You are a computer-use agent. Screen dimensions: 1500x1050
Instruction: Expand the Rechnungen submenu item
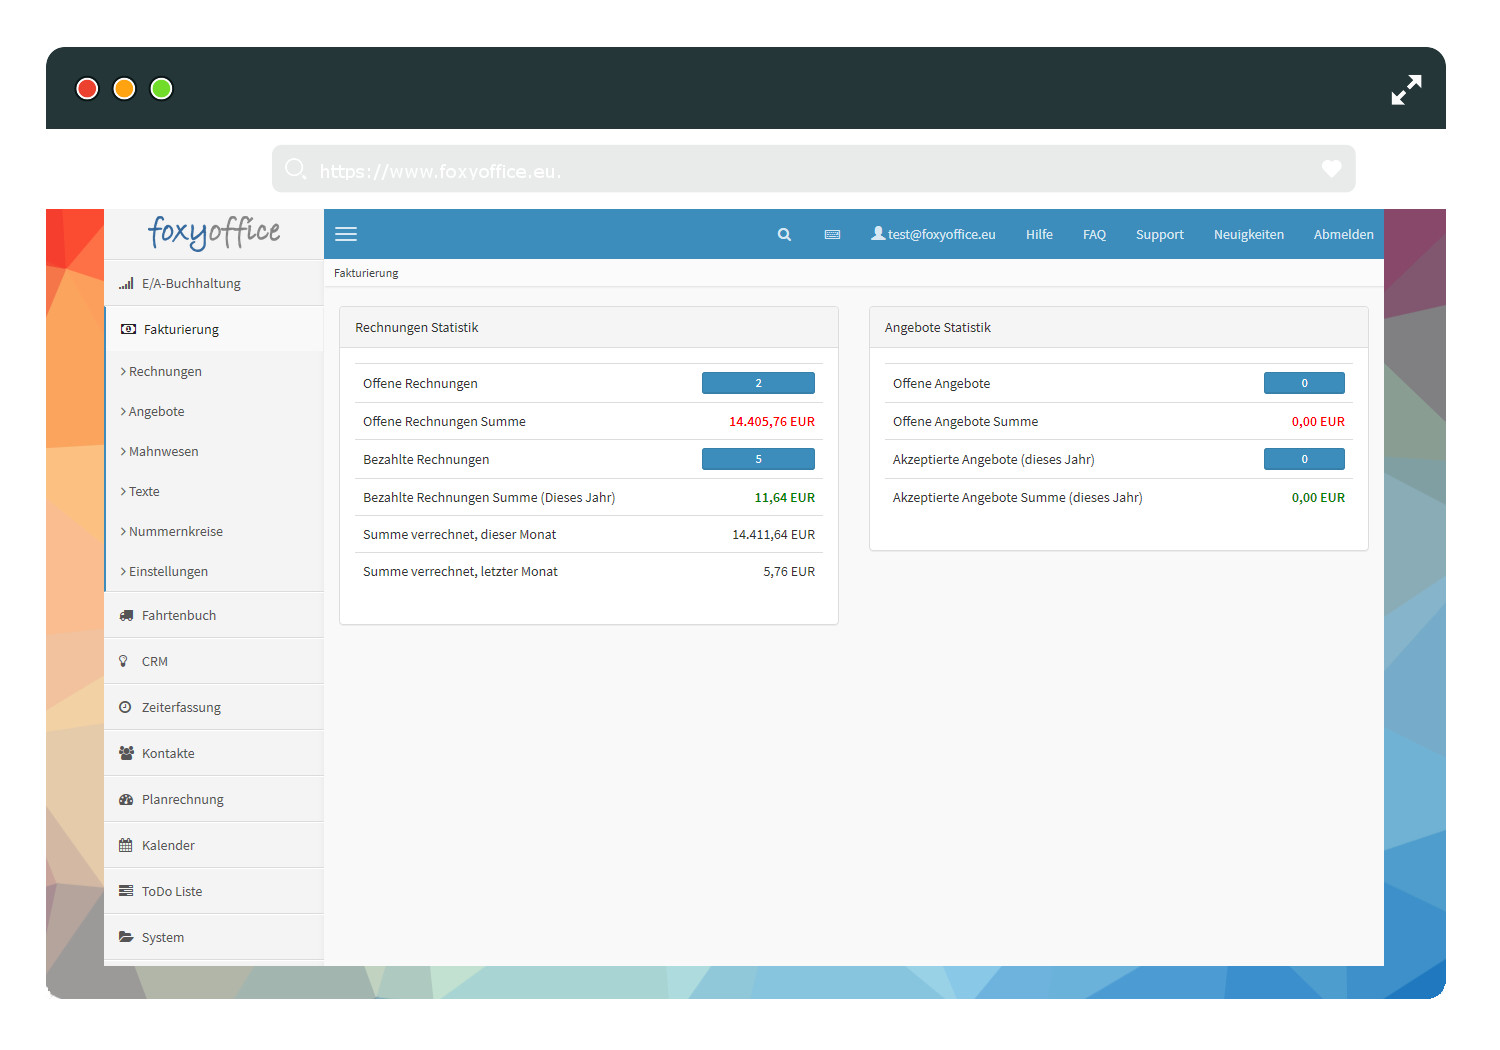point(165,372)
